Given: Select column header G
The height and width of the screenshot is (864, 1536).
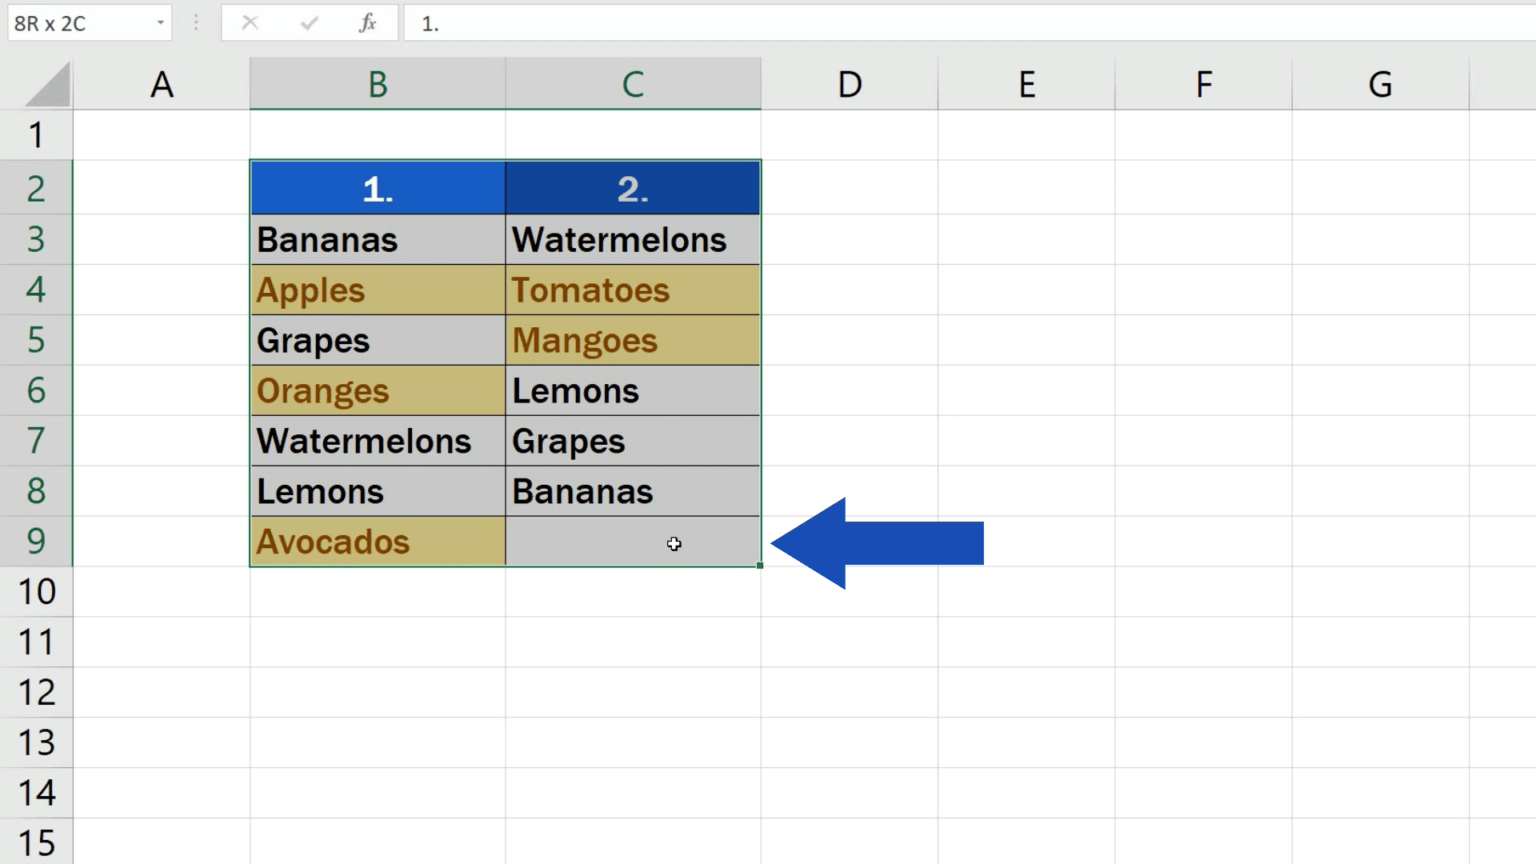Looking at the screenshot, I should [1380, 84].
